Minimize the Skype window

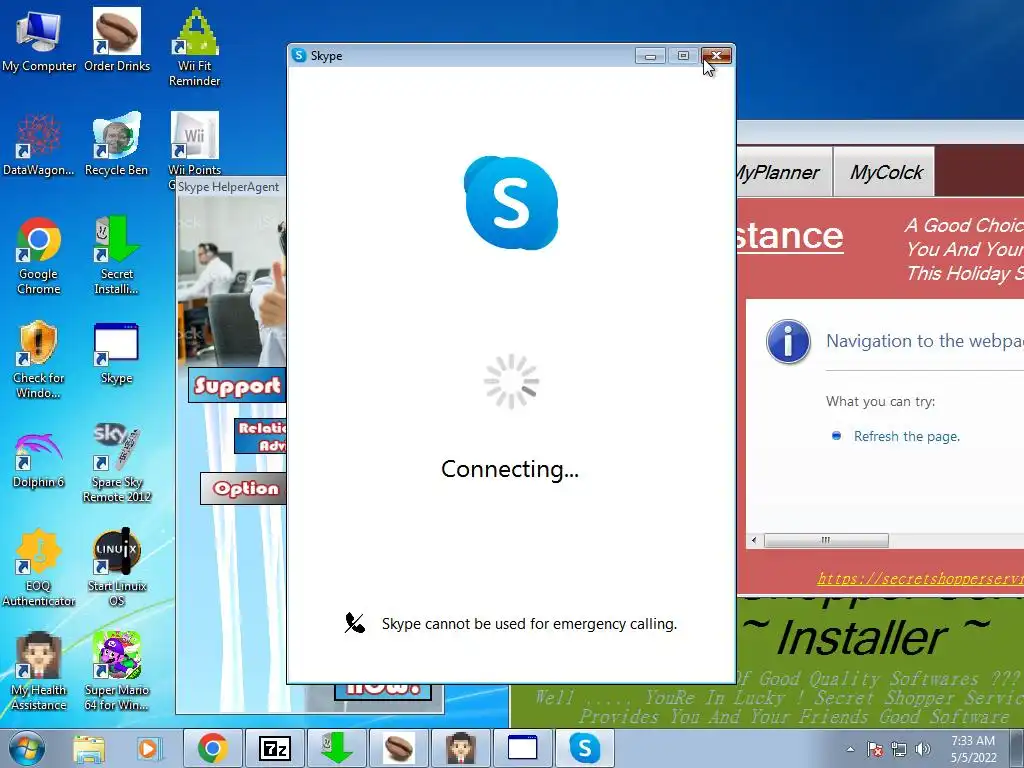650,56
